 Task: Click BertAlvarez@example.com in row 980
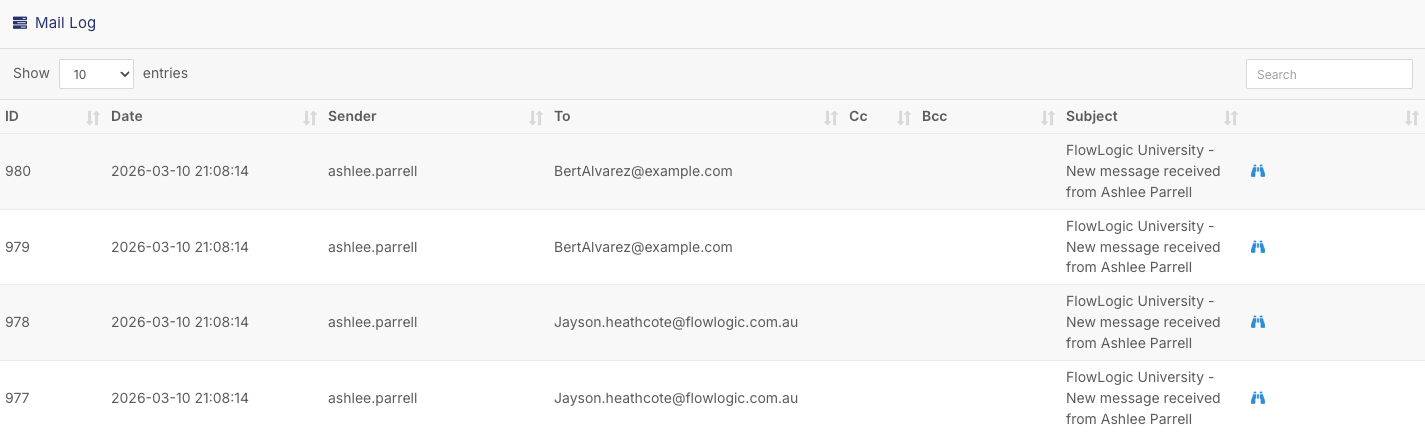[x=643, y=171]
